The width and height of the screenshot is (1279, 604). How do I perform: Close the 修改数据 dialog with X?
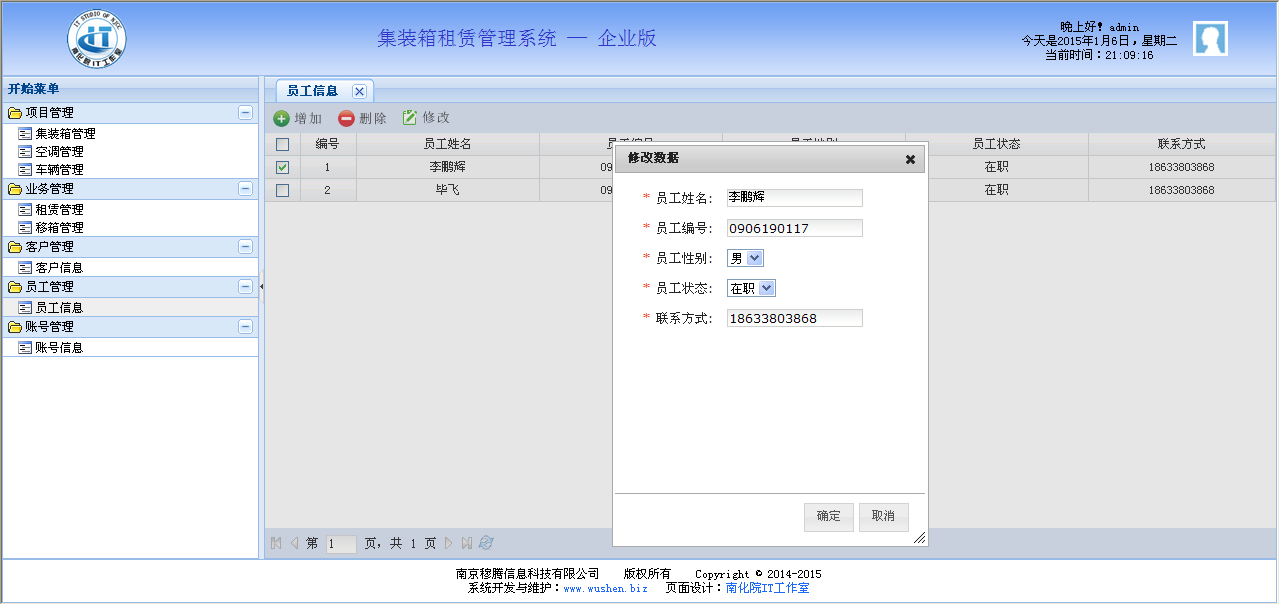pyautogui.click(x=910, y=159)
